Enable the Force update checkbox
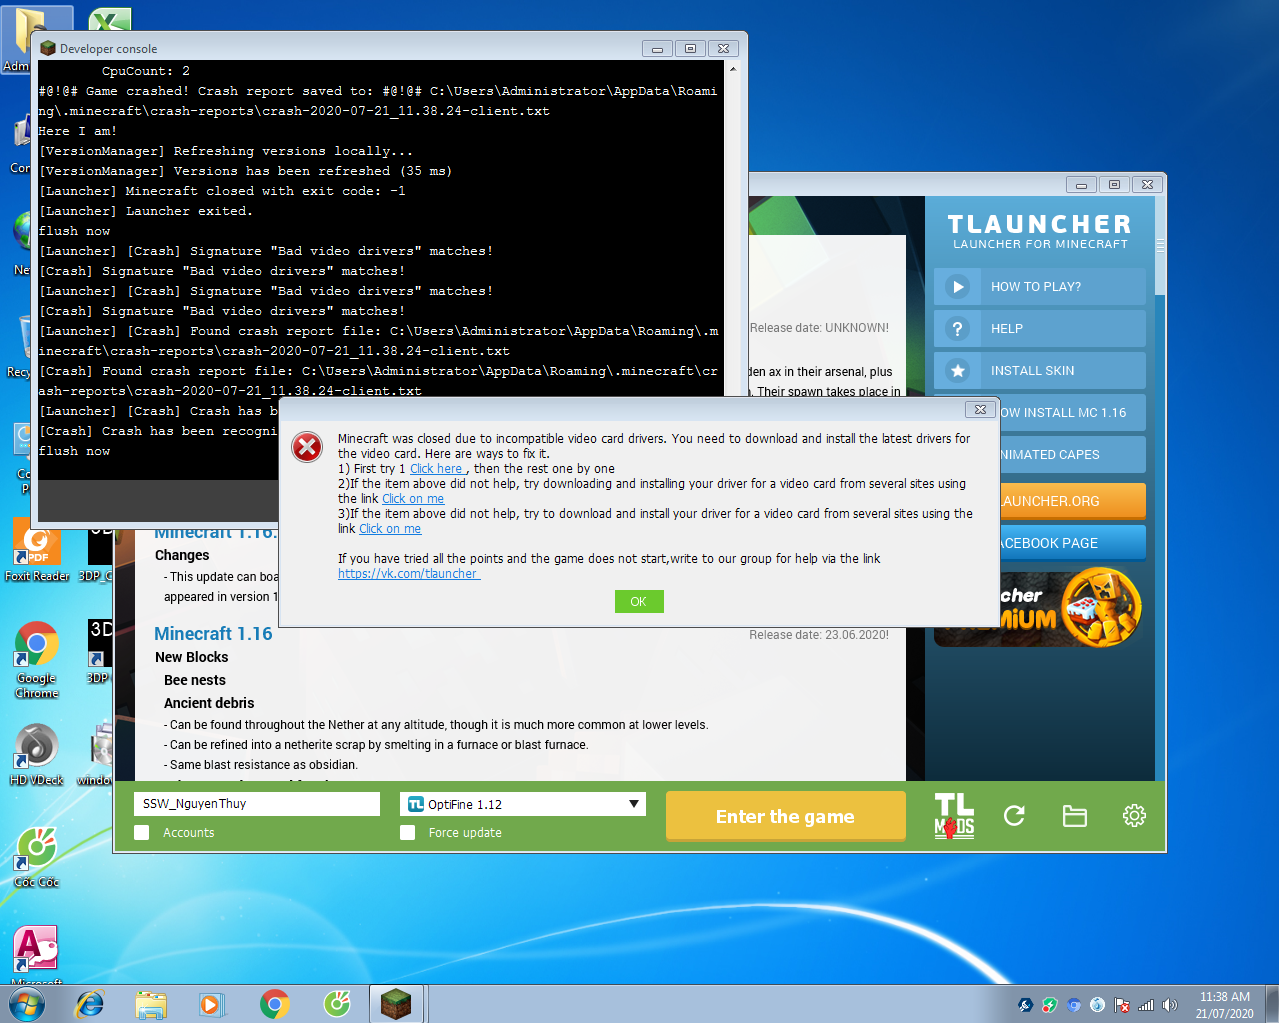Image resolution: width=1279 pixels, height=1023 pixels. tap(408, 833)
